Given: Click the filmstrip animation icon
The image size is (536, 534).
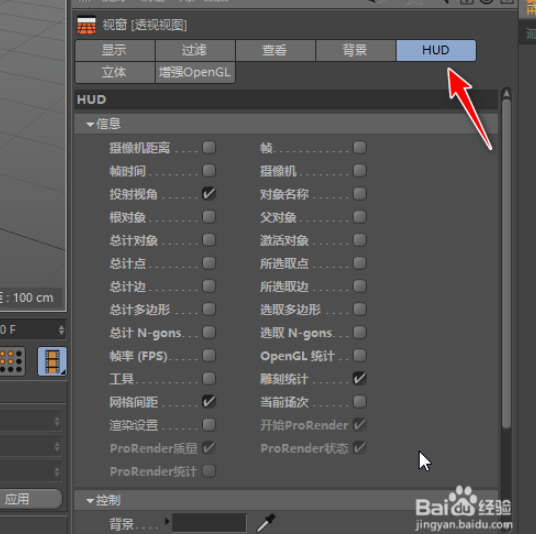Looking at the screenshot, I should (52, 361).
